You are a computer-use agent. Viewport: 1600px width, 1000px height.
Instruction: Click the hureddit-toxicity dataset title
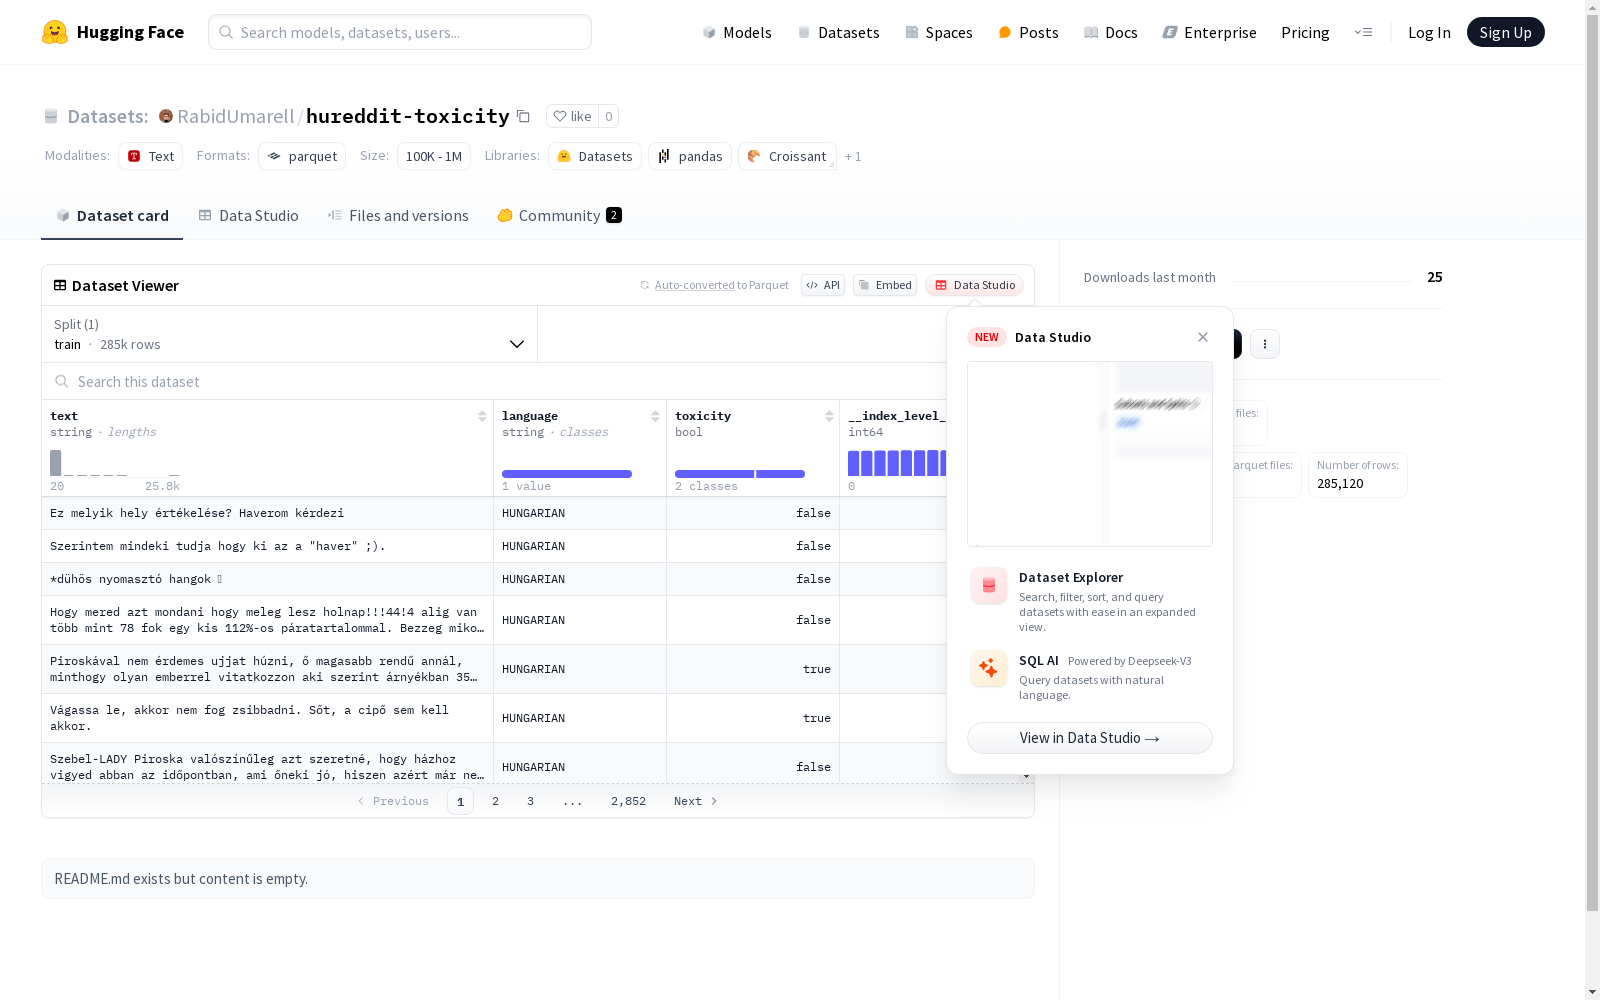point(408,116)
